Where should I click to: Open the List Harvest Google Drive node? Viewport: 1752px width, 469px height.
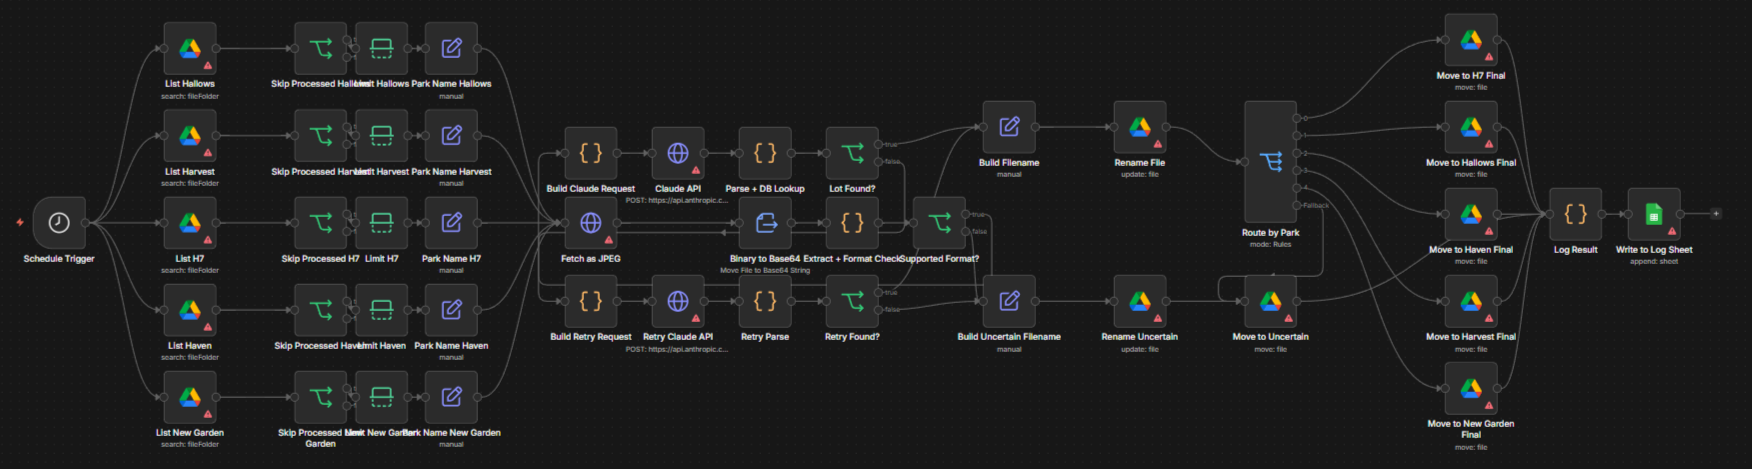190,135
